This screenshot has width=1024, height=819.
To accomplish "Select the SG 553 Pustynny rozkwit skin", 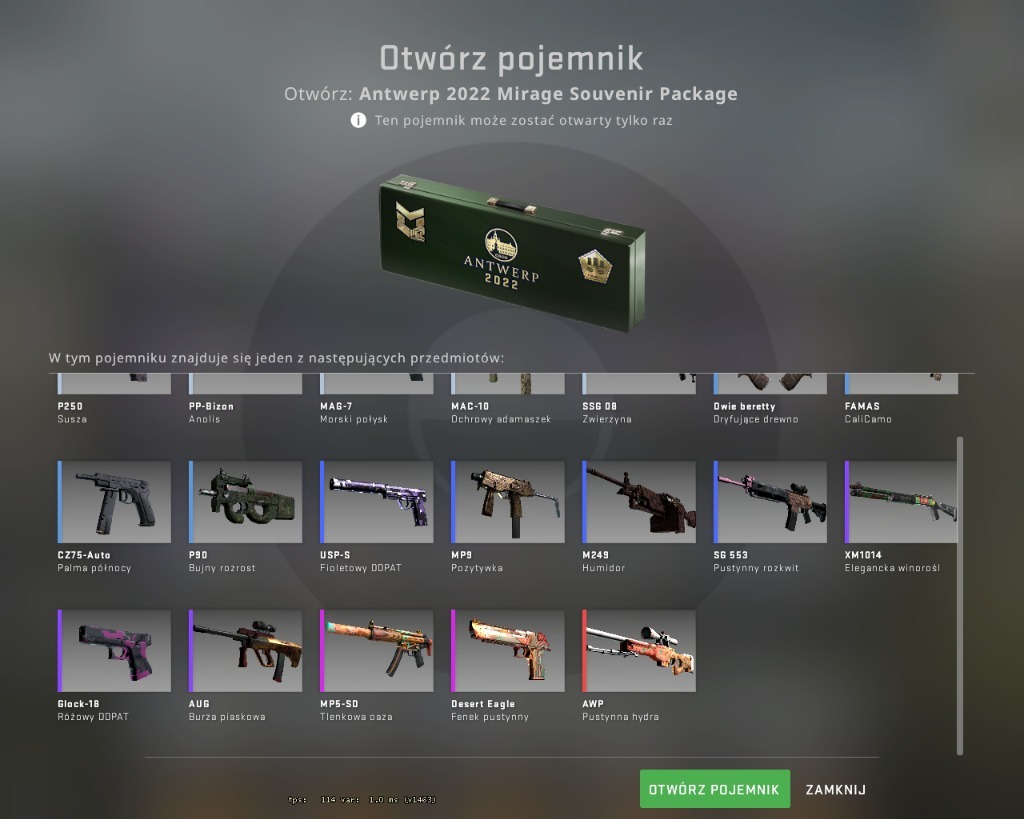I will click(771, 502).
